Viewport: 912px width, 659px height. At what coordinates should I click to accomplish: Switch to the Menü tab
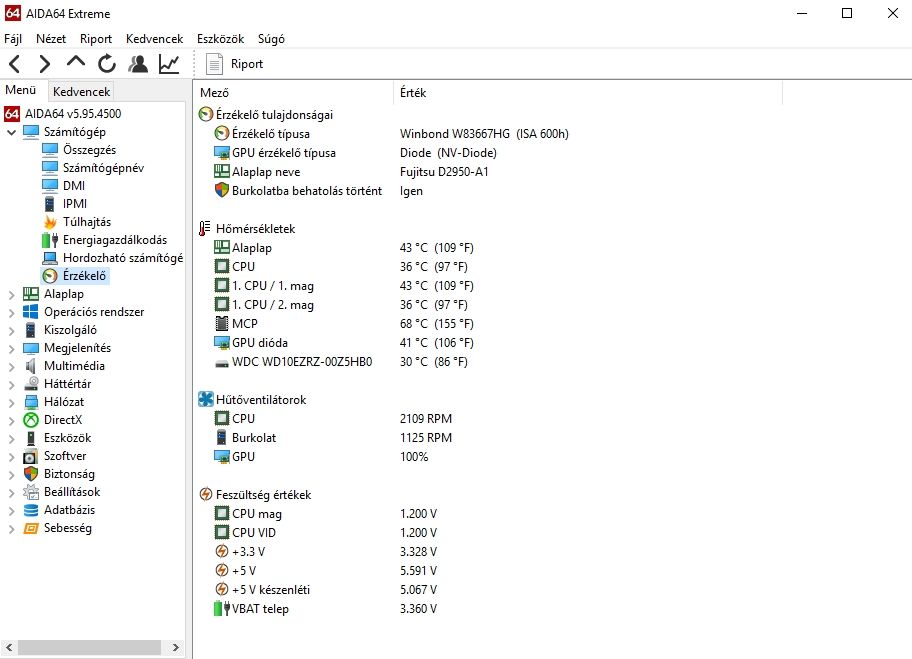(x=21, y=90)
